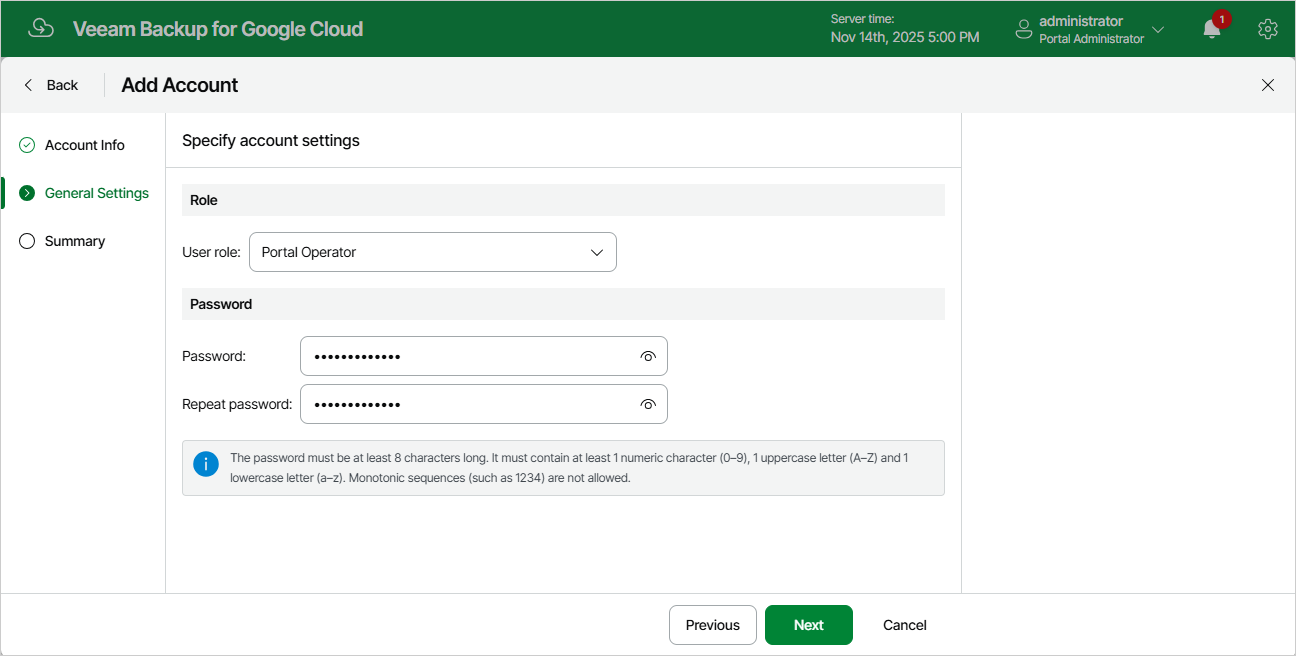Click the Account Info completed checkmark icon

[27, 145]
